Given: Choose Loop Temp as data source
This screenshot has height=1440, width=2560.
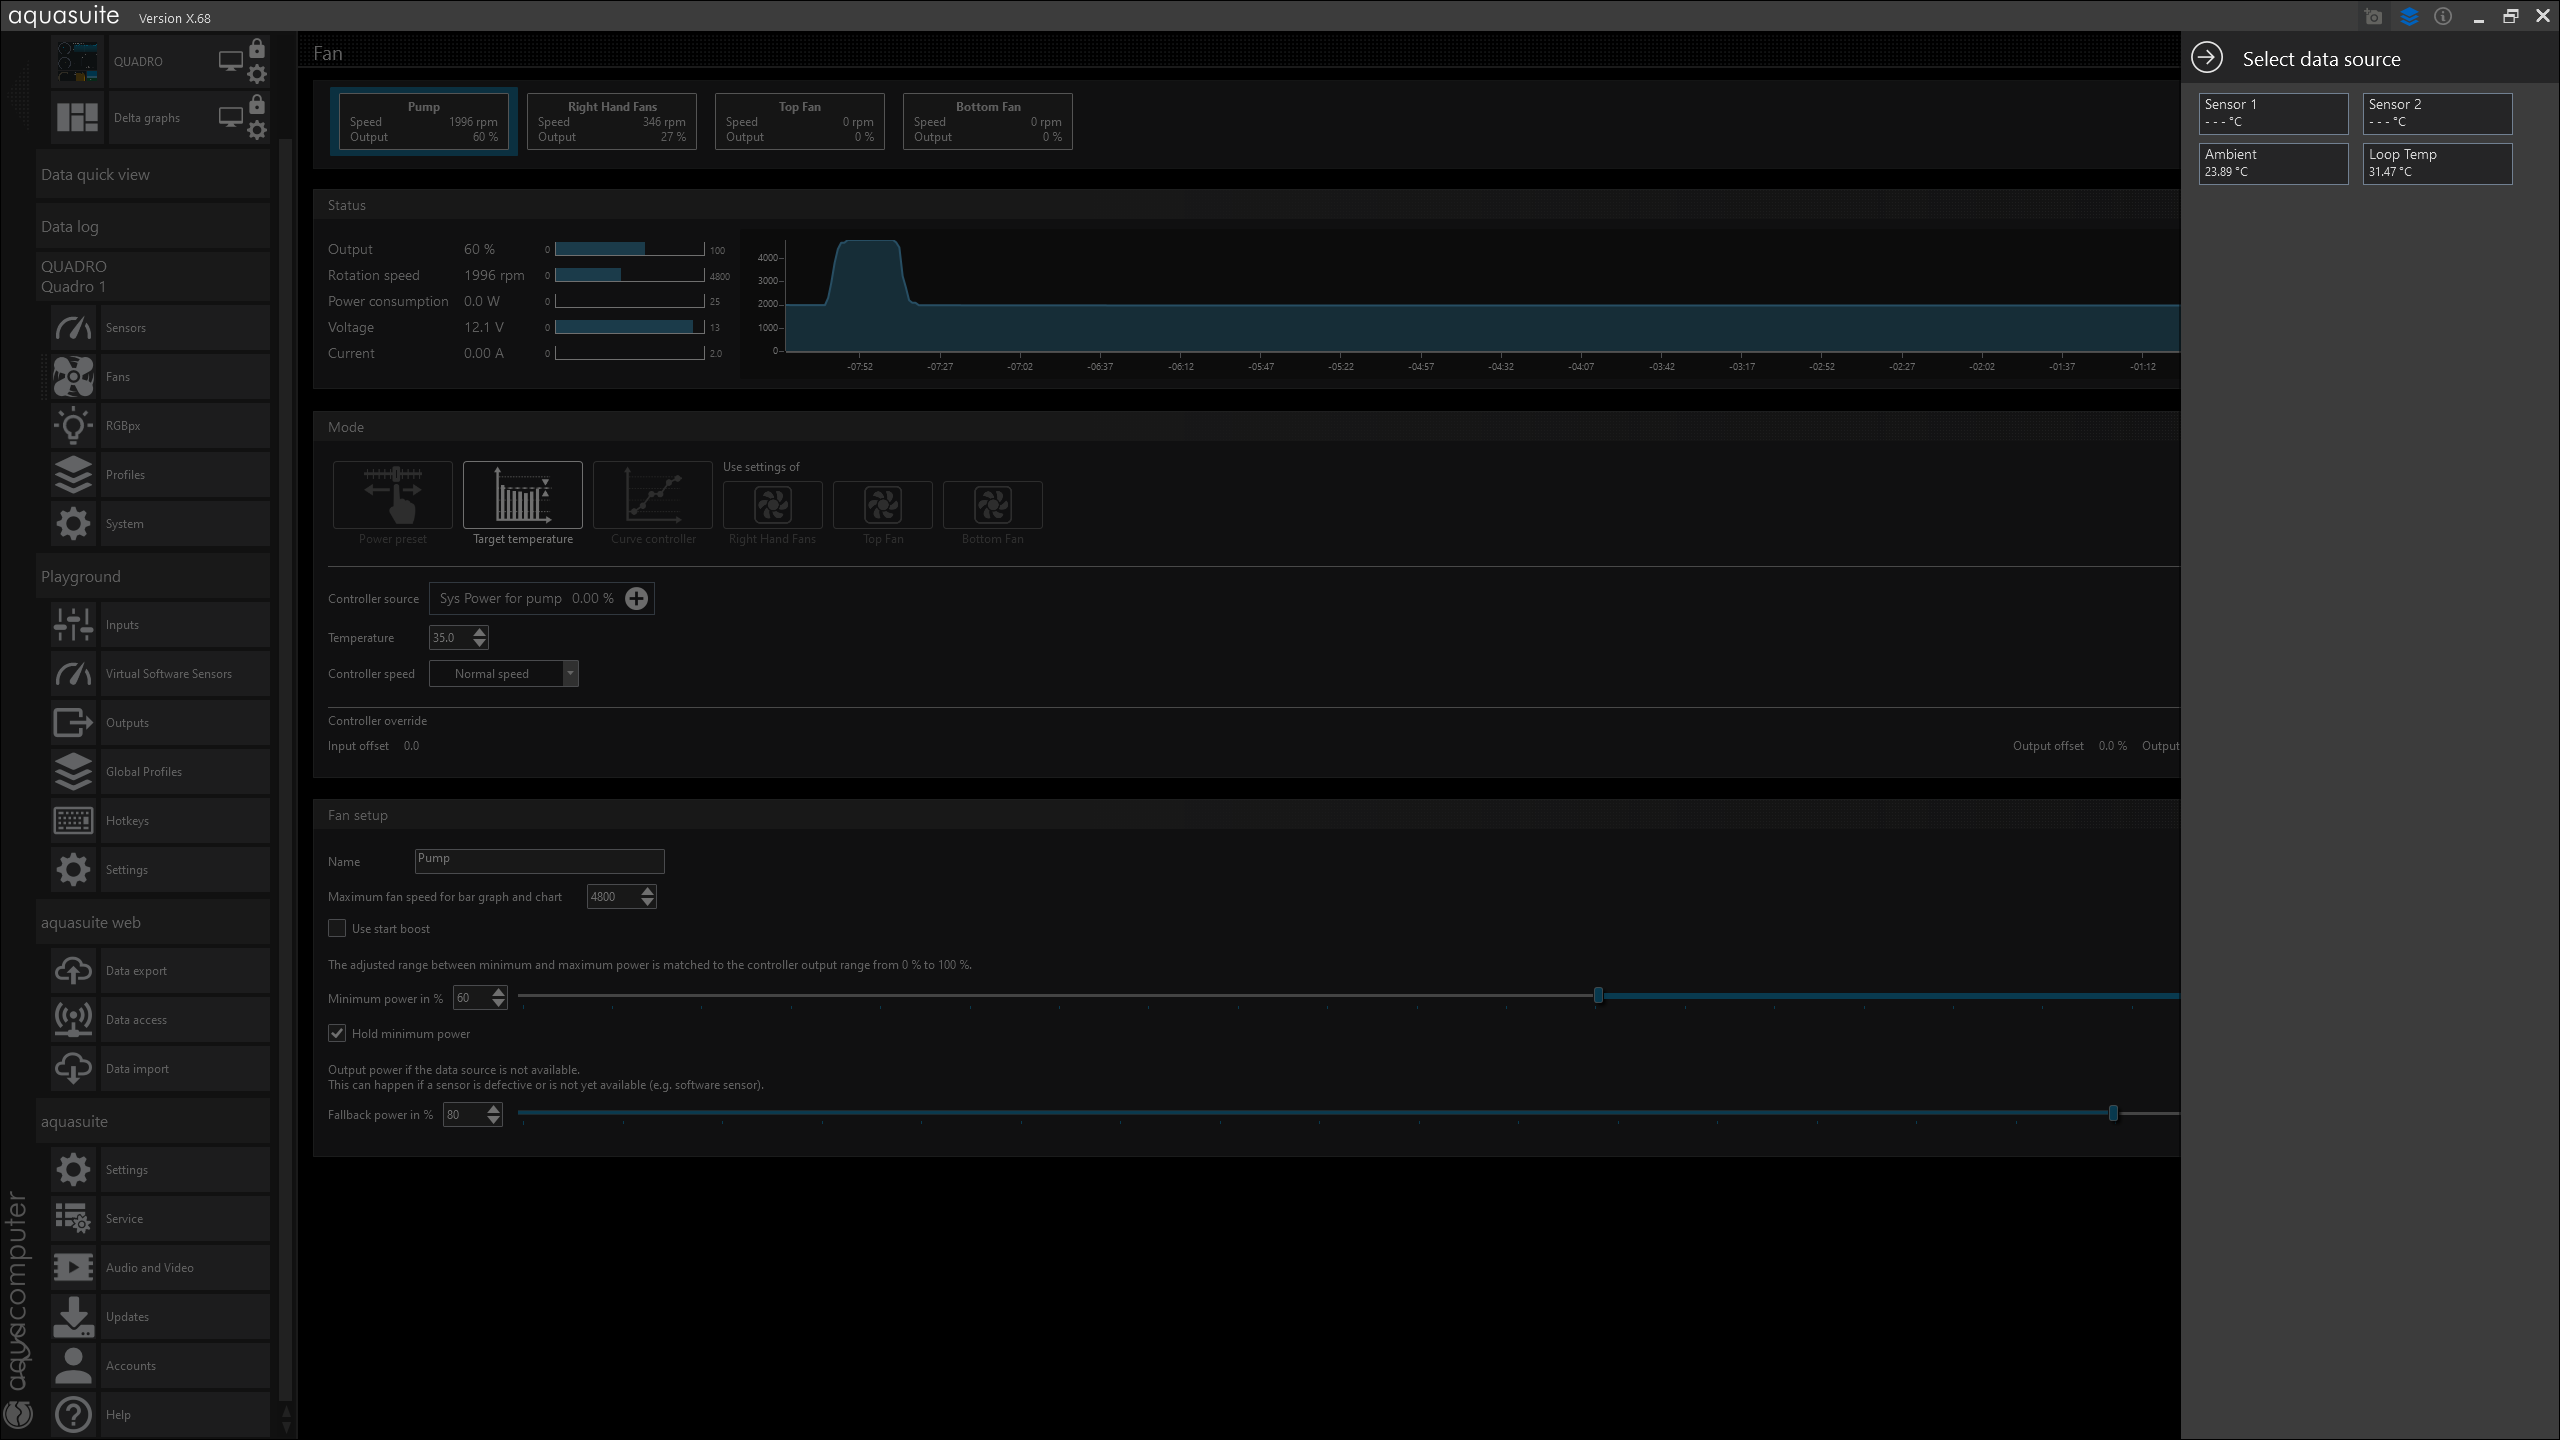Looking at the screenshot, I should pos(2436,163).
